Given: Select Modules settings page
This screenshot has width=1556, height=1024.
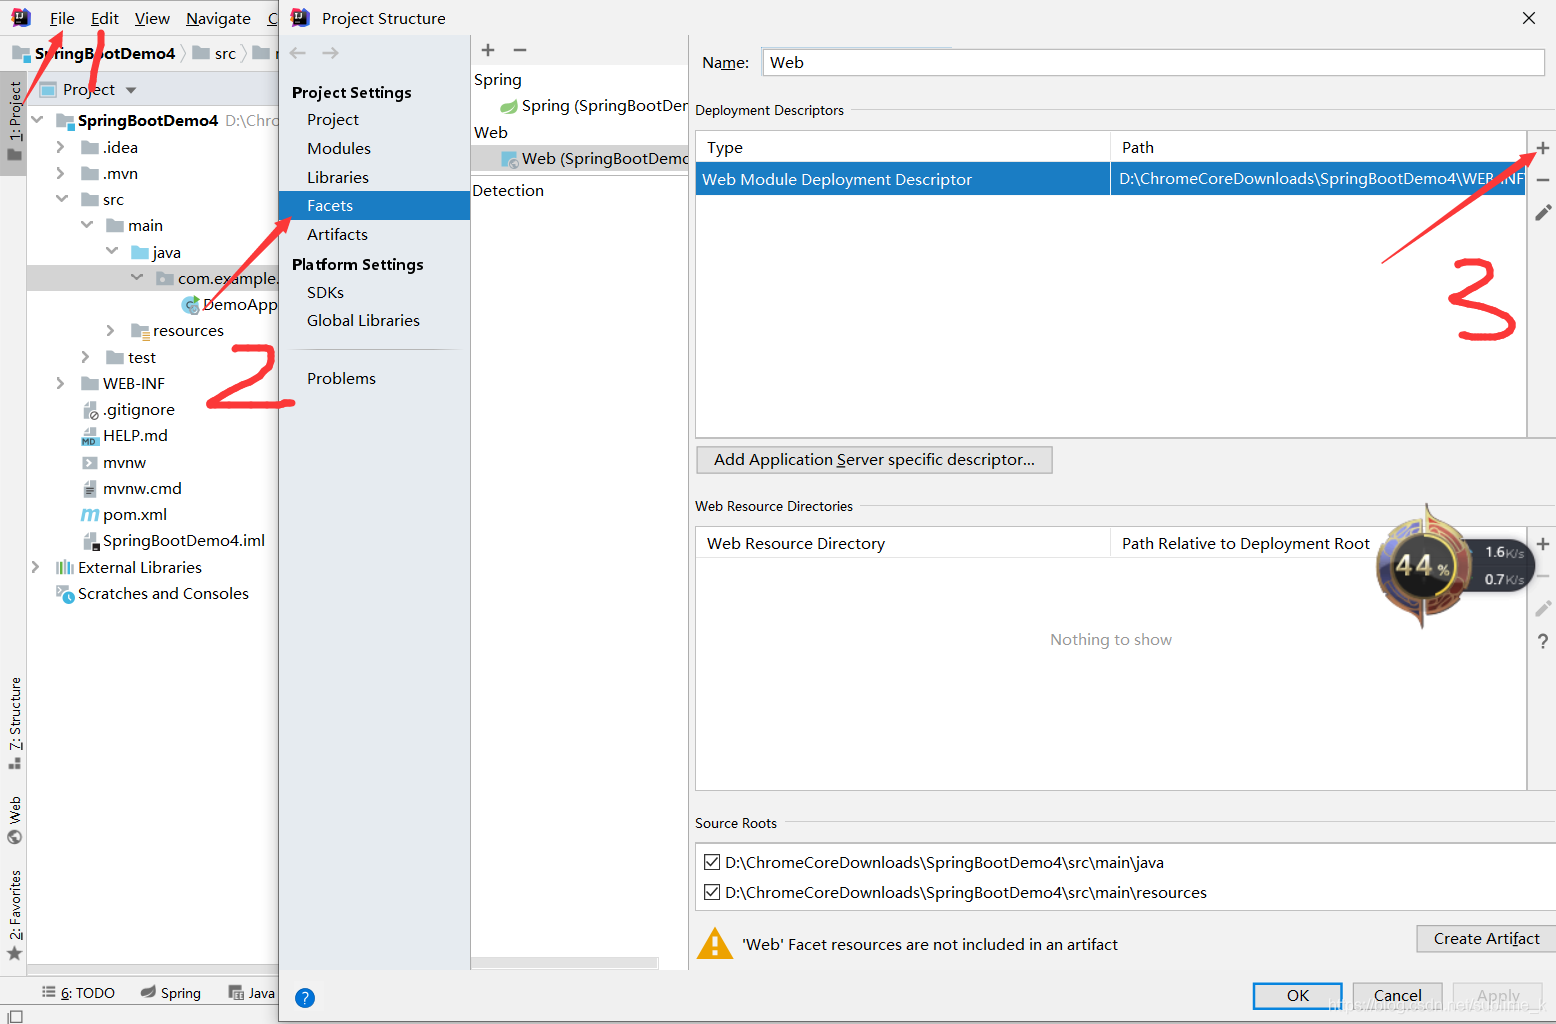Looking at the screenshot, I should tap(339, 149).
